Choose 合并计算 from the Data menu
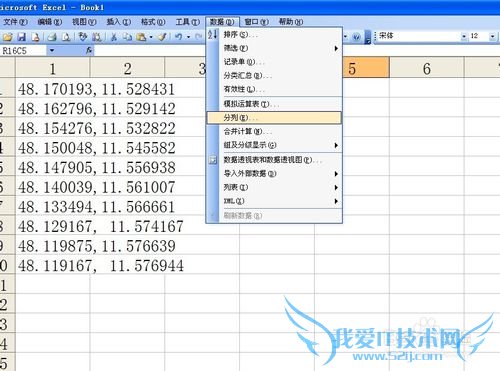The width and height of the screenshot is (500, 371). pyautogui.click(x=274, y=131)
